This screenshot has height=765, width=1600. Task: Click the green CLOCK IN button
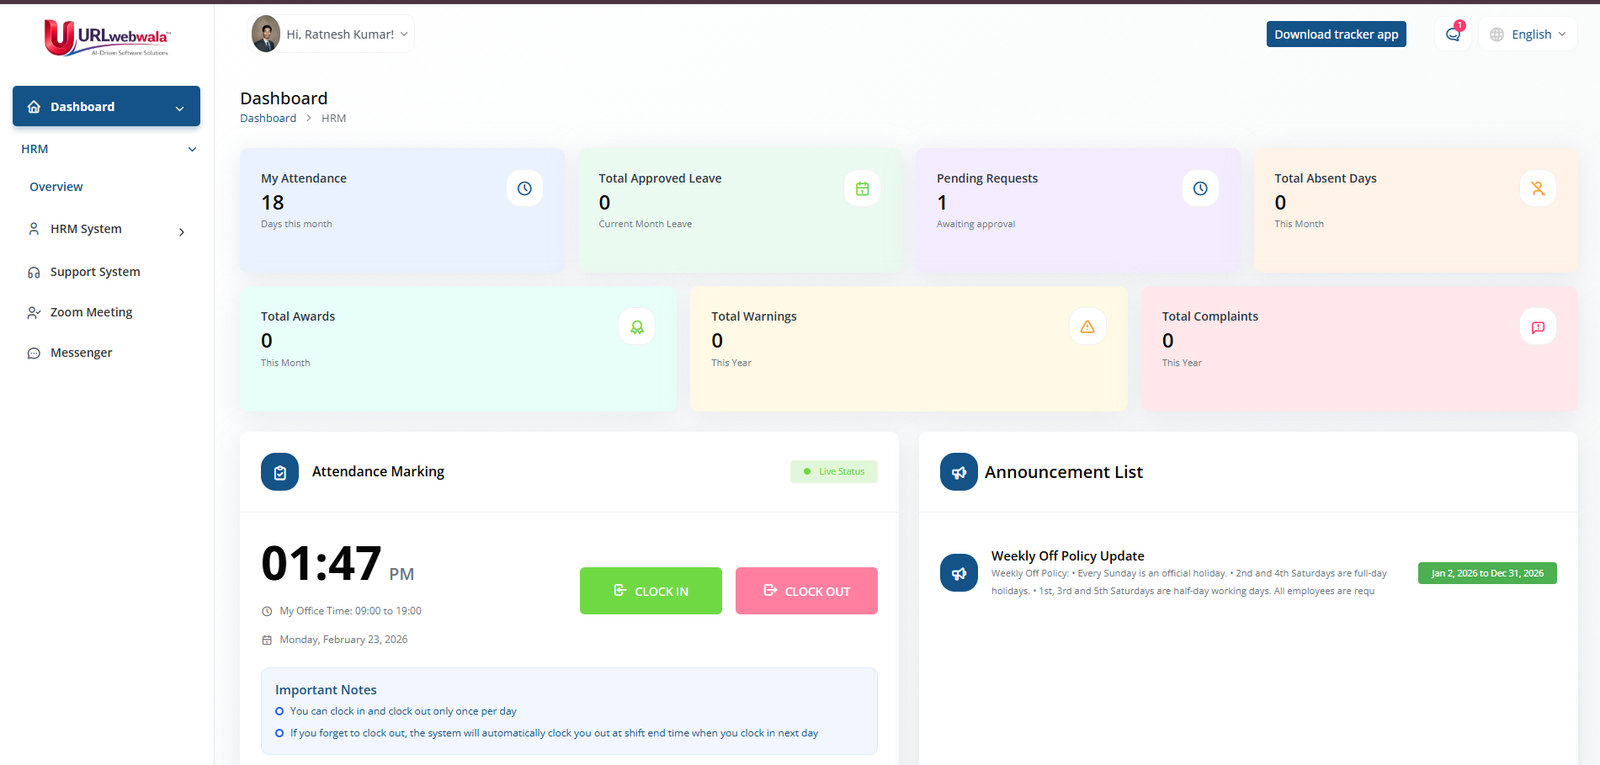coord(651,591)
